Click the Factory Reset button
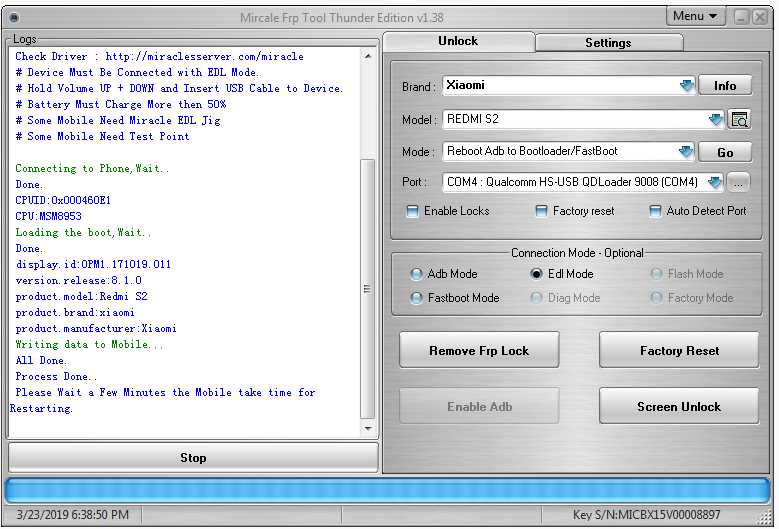Image resolution: width=779 pixels, height=529 pixels. pos(679,351)
